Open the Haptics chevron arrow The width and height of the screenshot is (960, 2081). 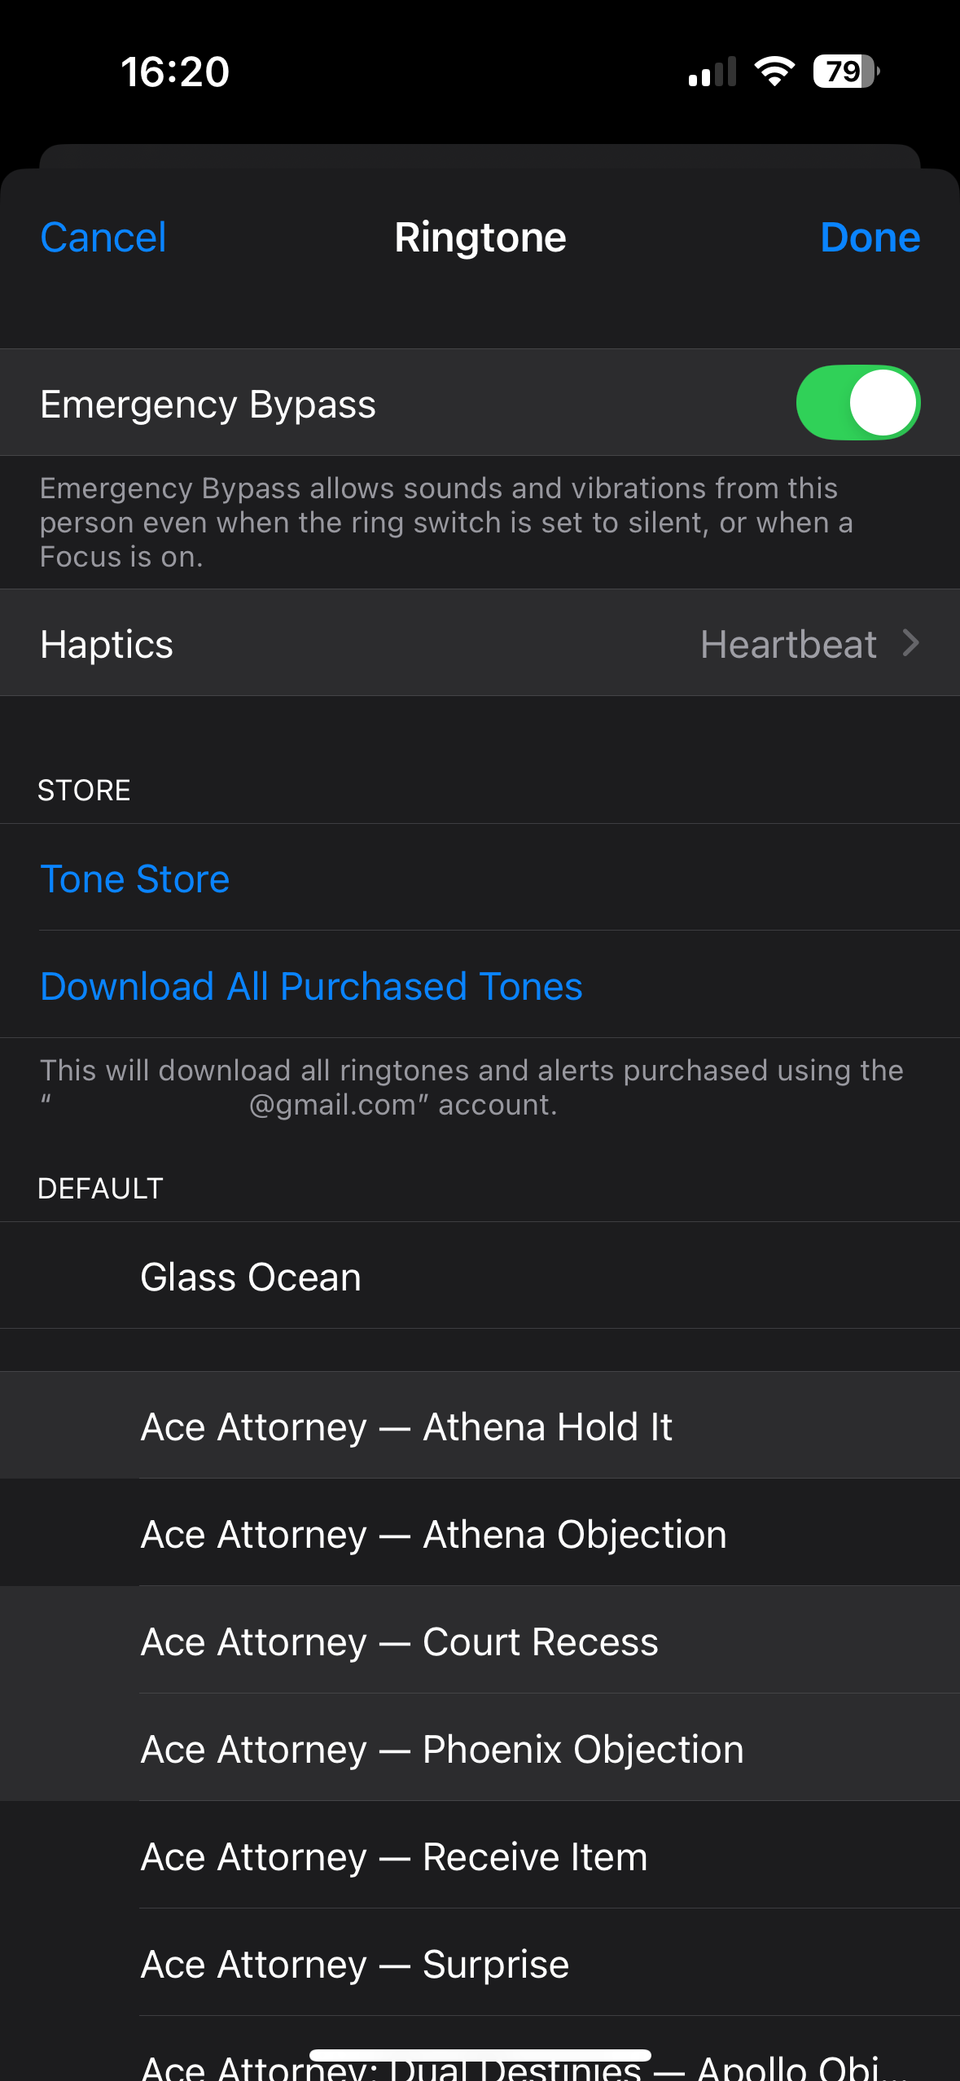[910, 643]
